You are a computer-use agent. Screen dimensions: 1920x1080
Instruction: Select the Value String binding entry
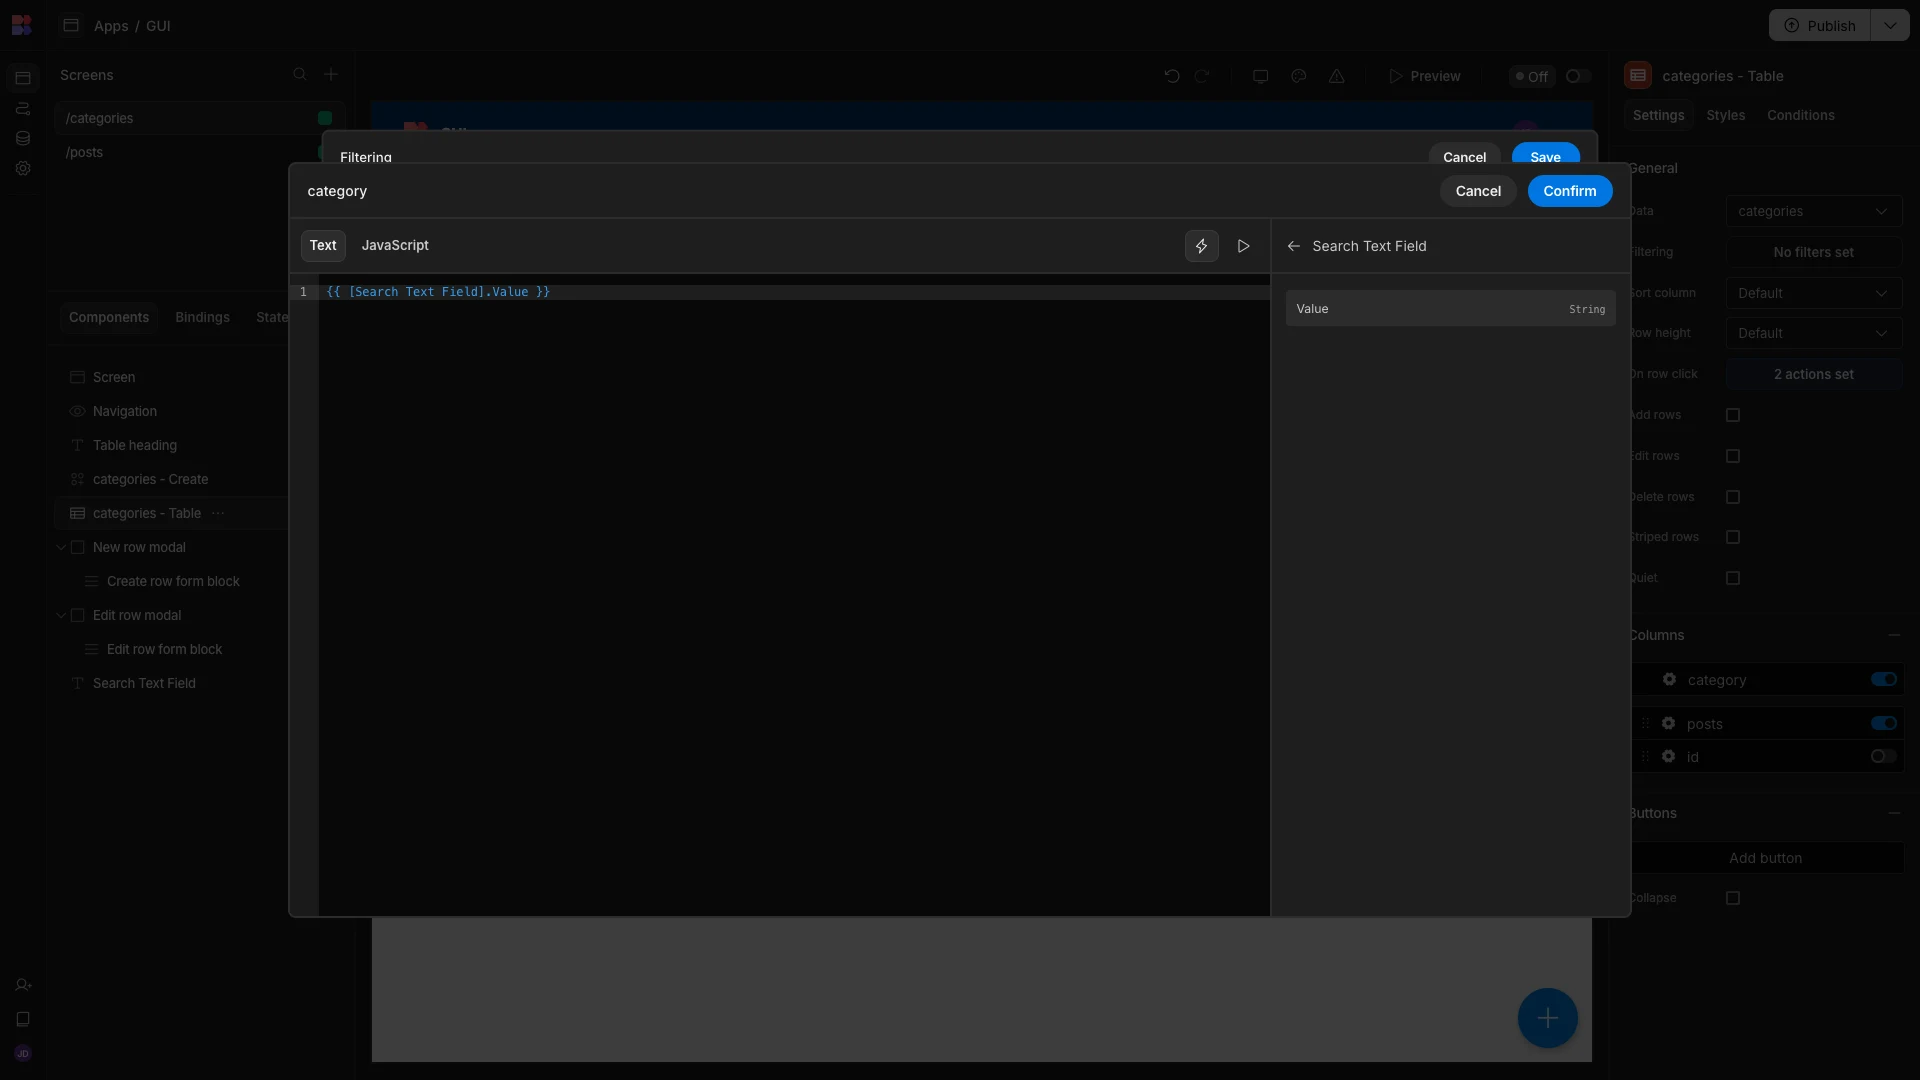coord(1450,309)
